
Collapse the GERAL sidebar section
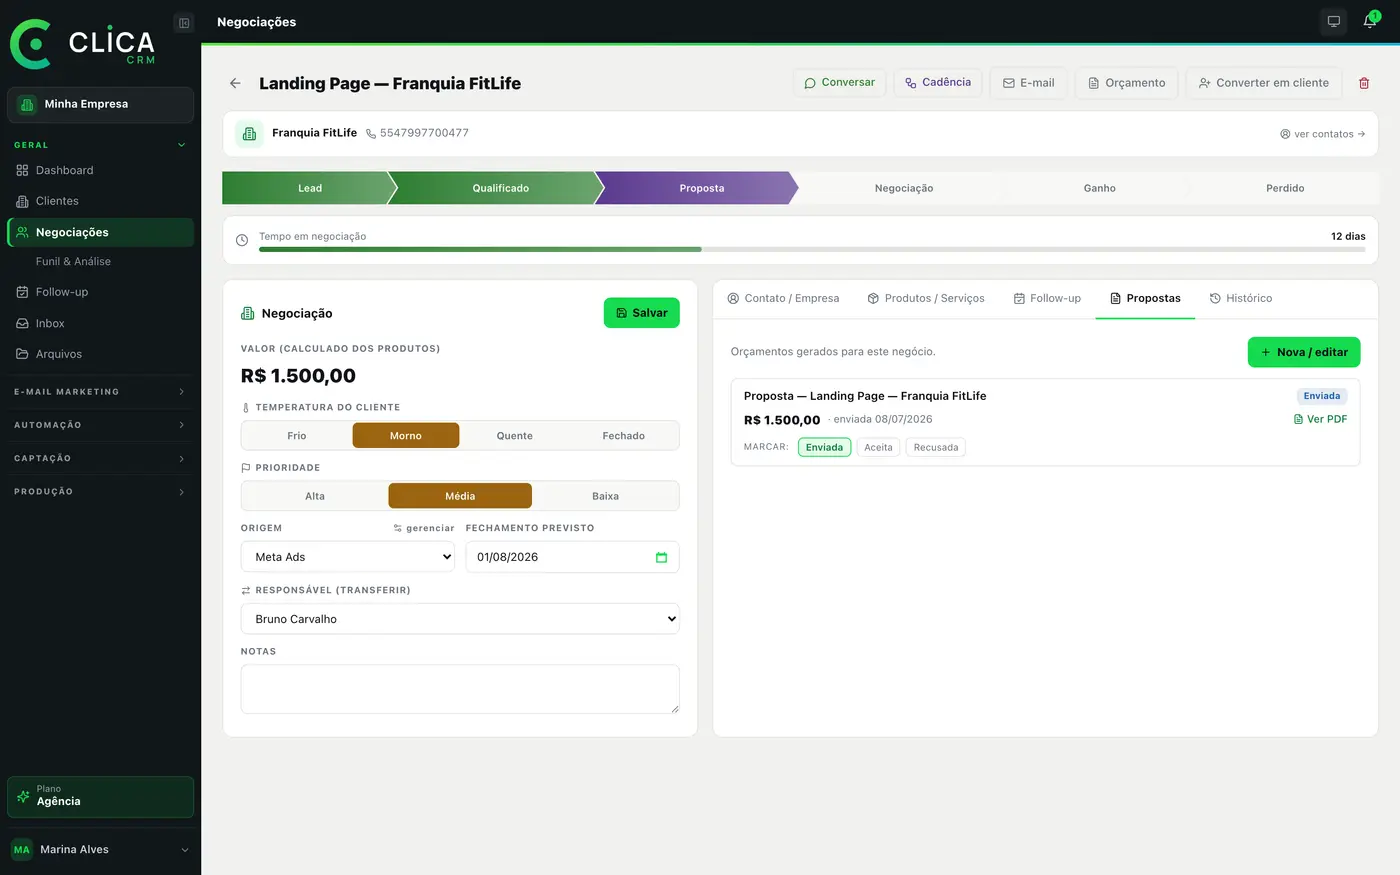pyautogui.click(x=181, y=145)
